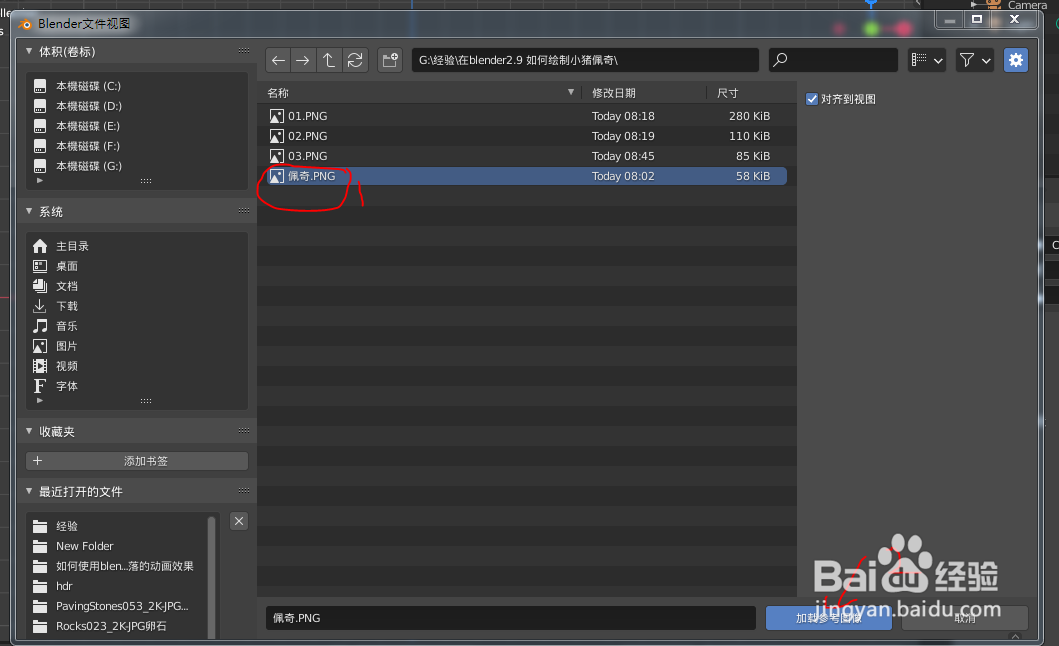1059x646 pixels.
Task: Refresh the file list
Action: (x=354, y=60)
